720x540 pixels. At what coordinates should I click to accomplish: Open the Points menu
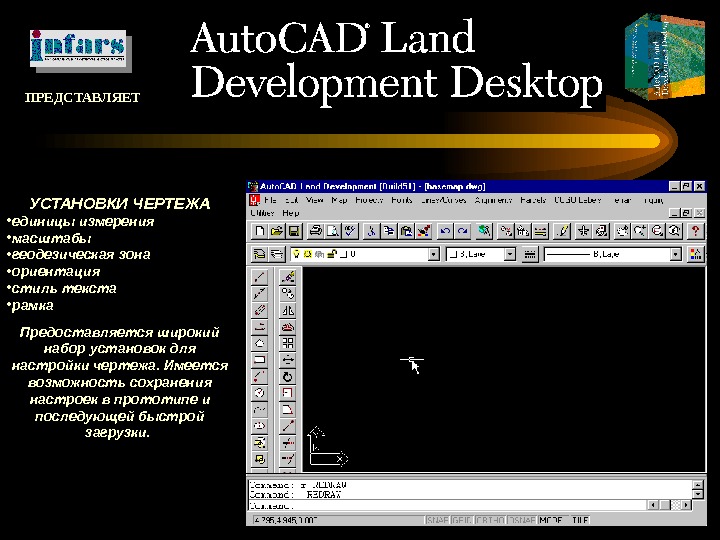click(402, 200)
